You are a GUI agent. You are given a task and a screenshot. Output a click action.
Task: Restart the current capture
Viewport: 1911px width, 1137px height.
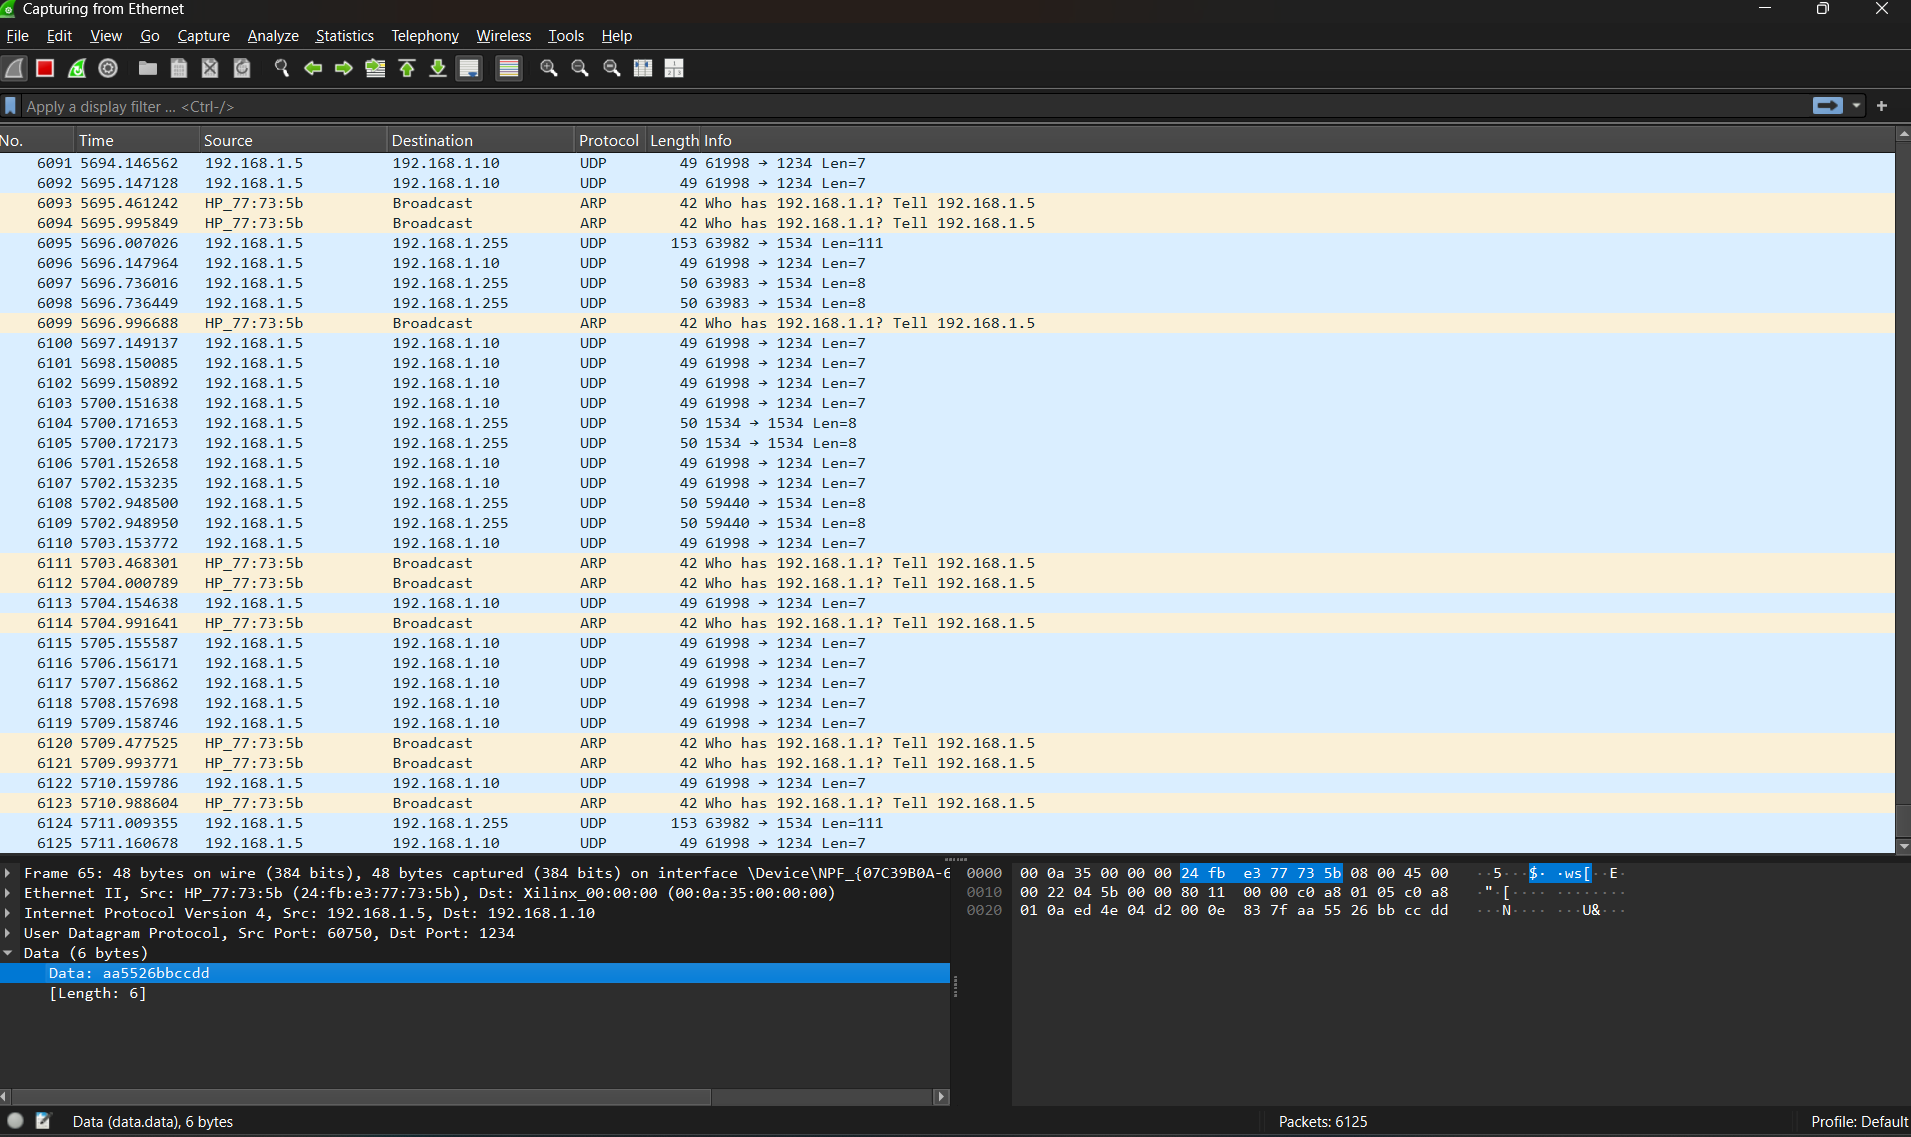point(77,68)
